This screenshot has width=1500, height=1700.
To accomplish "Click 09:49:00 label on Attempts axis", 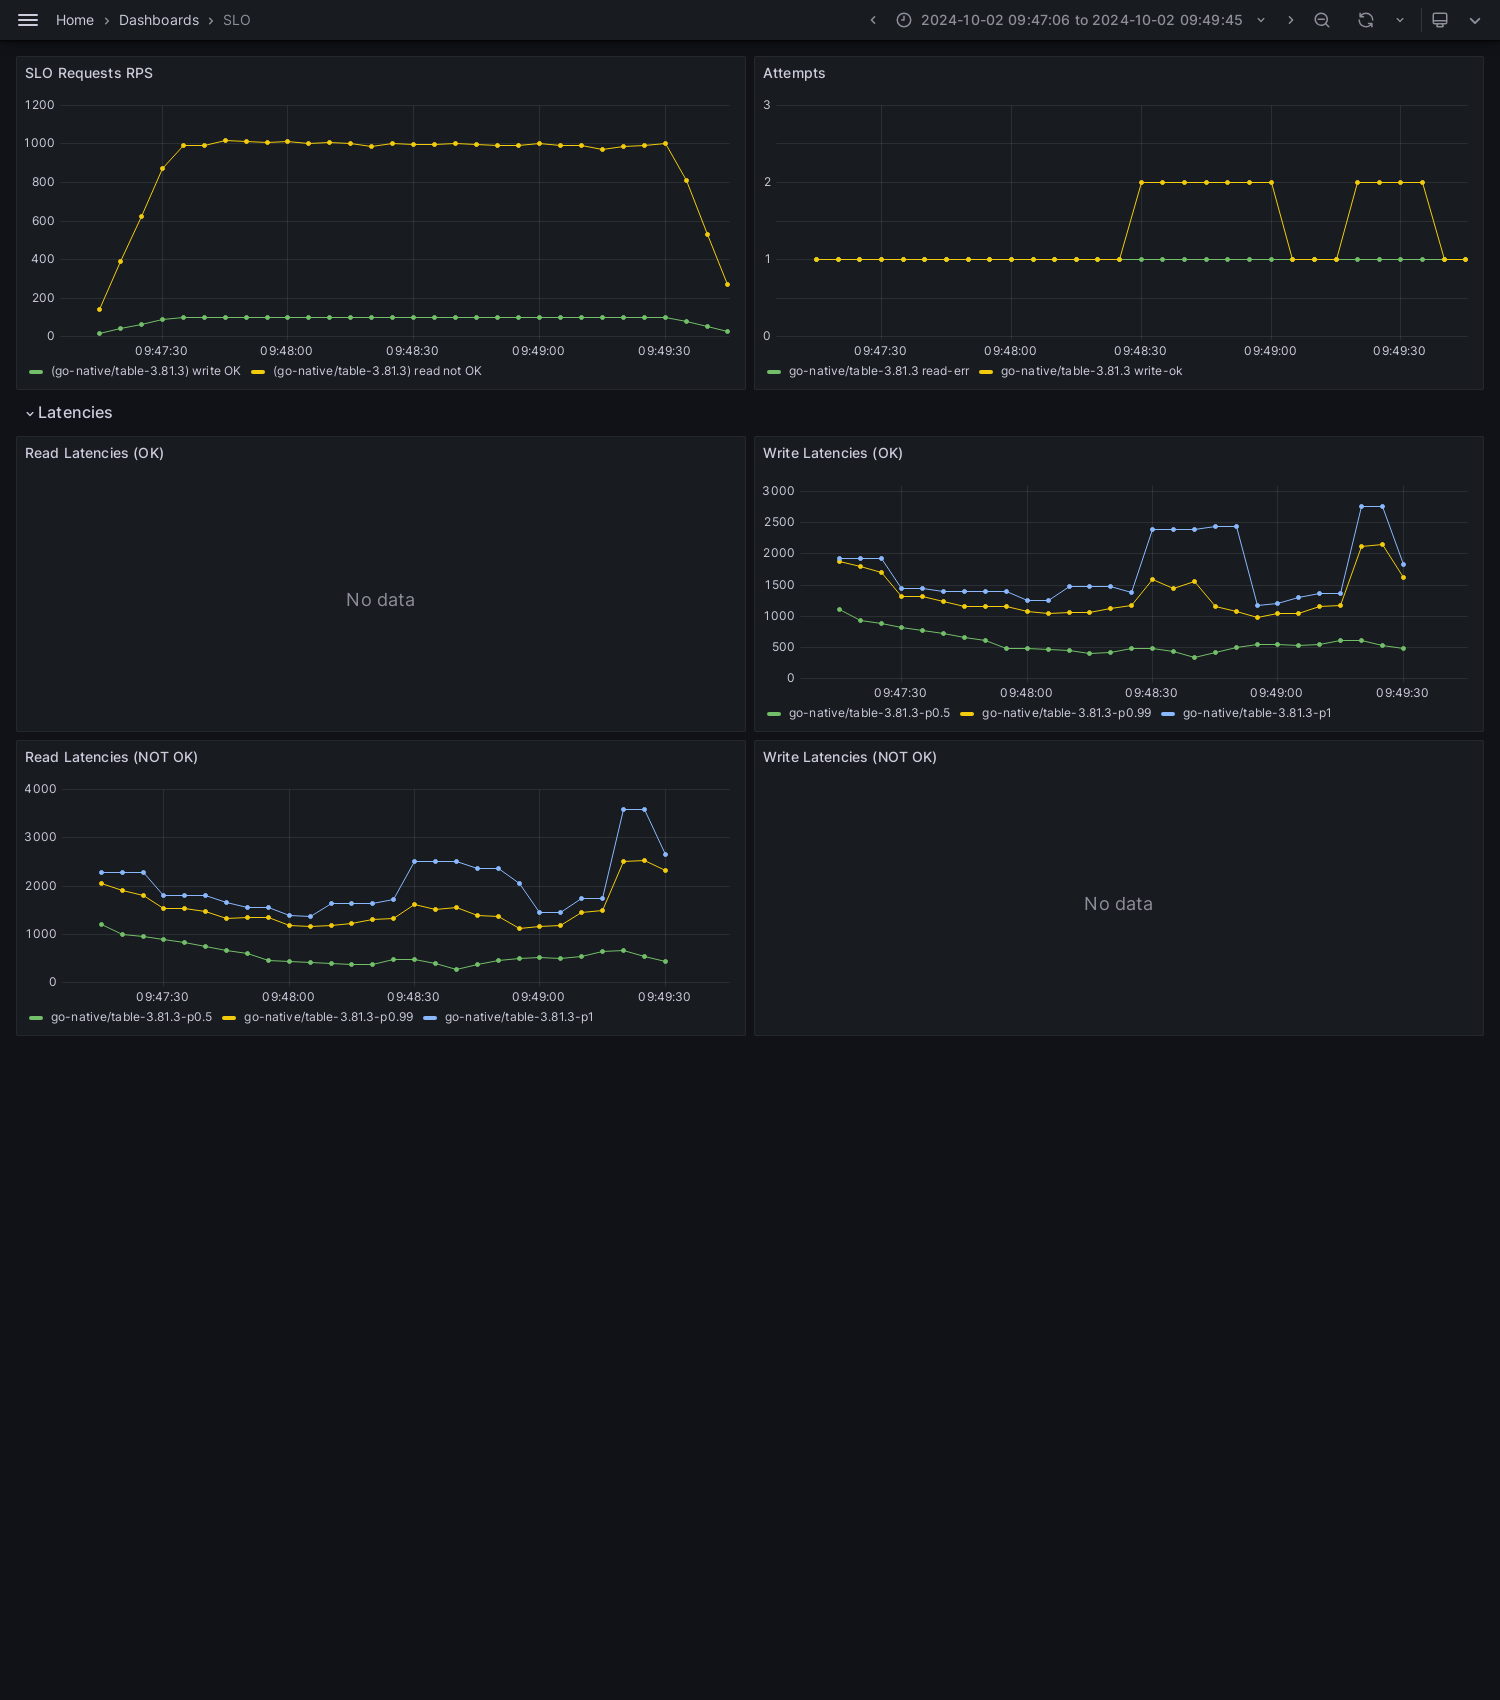I will click(1270, 351).
